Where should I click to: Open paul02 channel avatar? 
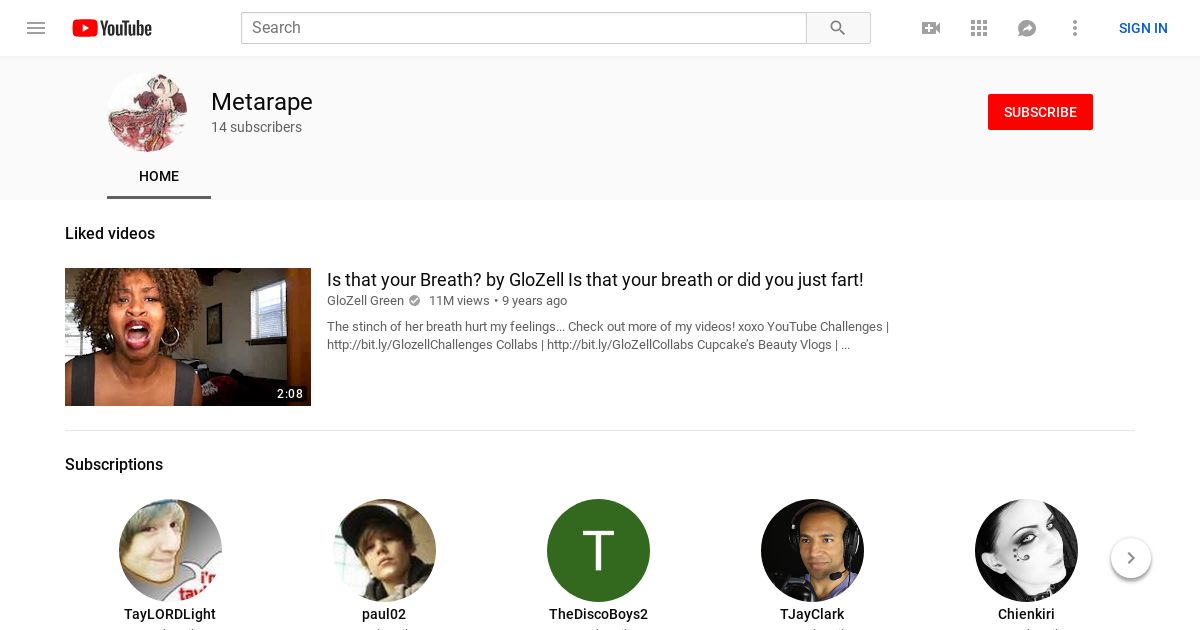[384, 550]
